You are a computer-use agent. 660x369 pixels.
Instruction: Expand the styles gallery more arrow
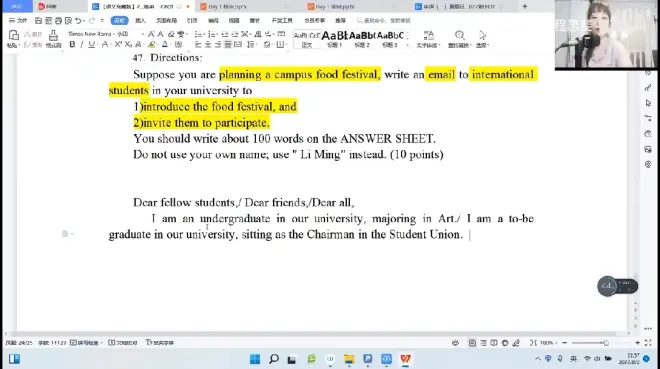(x=407, y=45)
